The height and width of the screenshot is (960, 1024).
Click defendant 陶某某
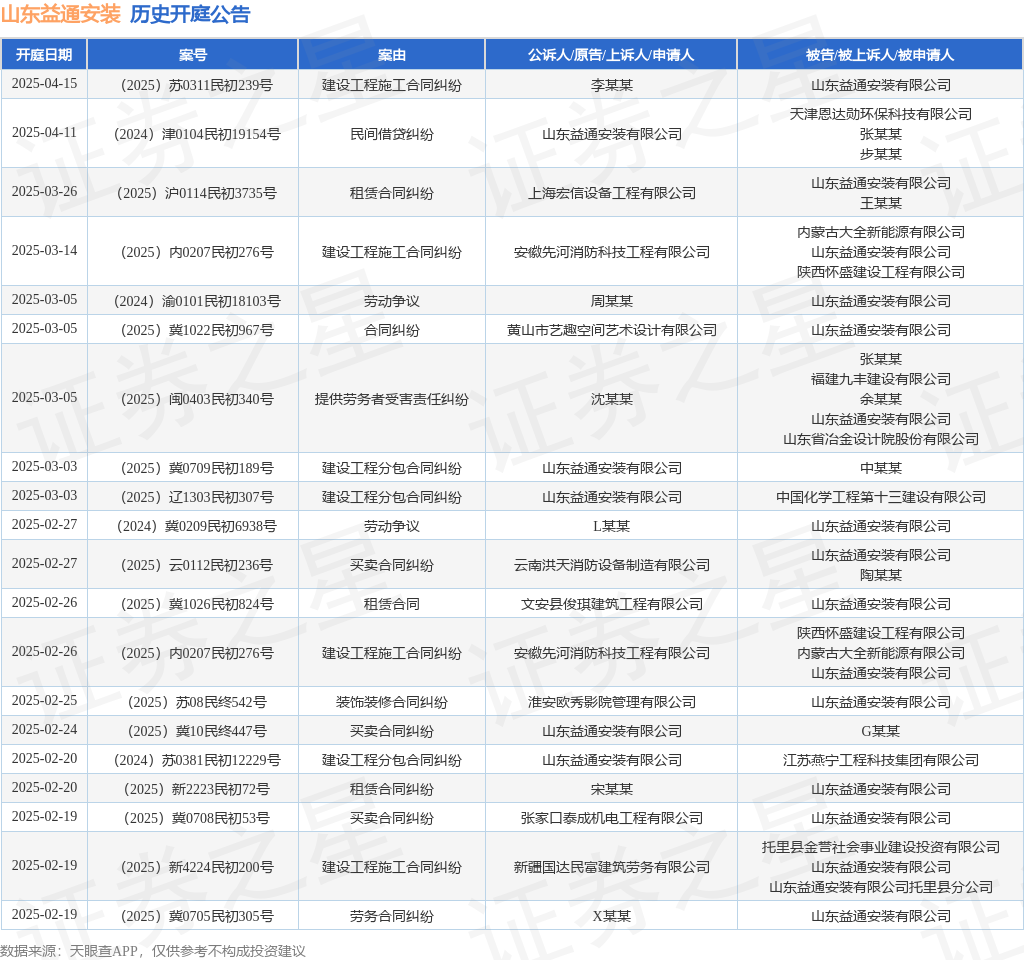pyautogui.click(x=880, y=575)
